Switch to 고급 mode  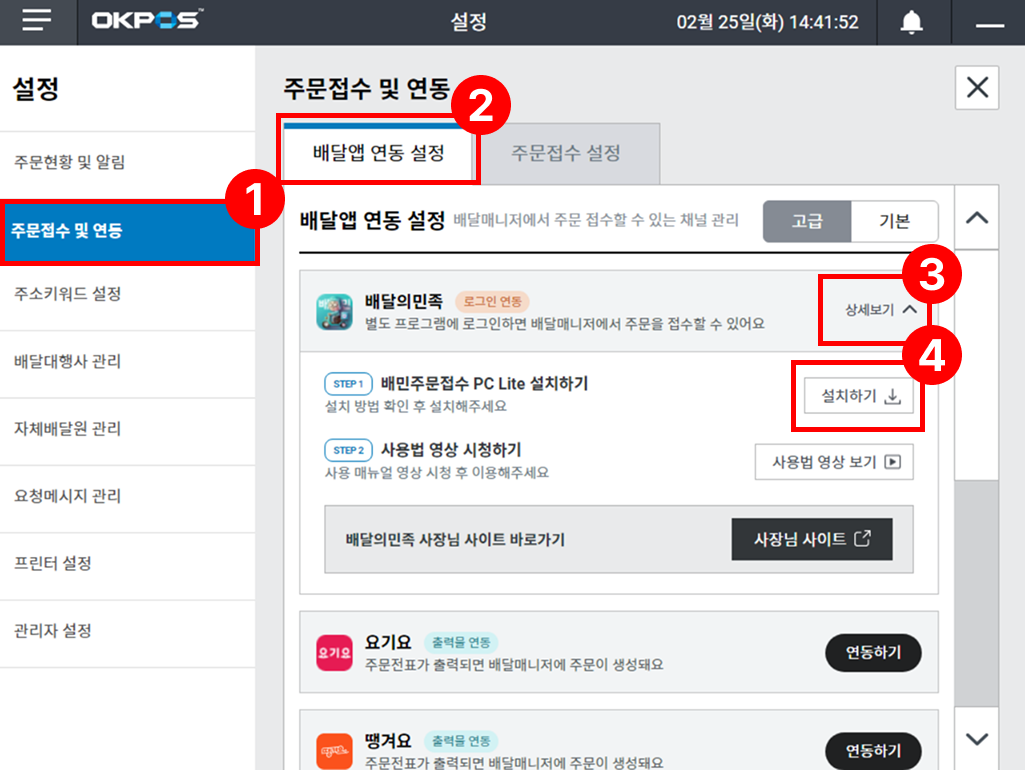click(807, 222)
